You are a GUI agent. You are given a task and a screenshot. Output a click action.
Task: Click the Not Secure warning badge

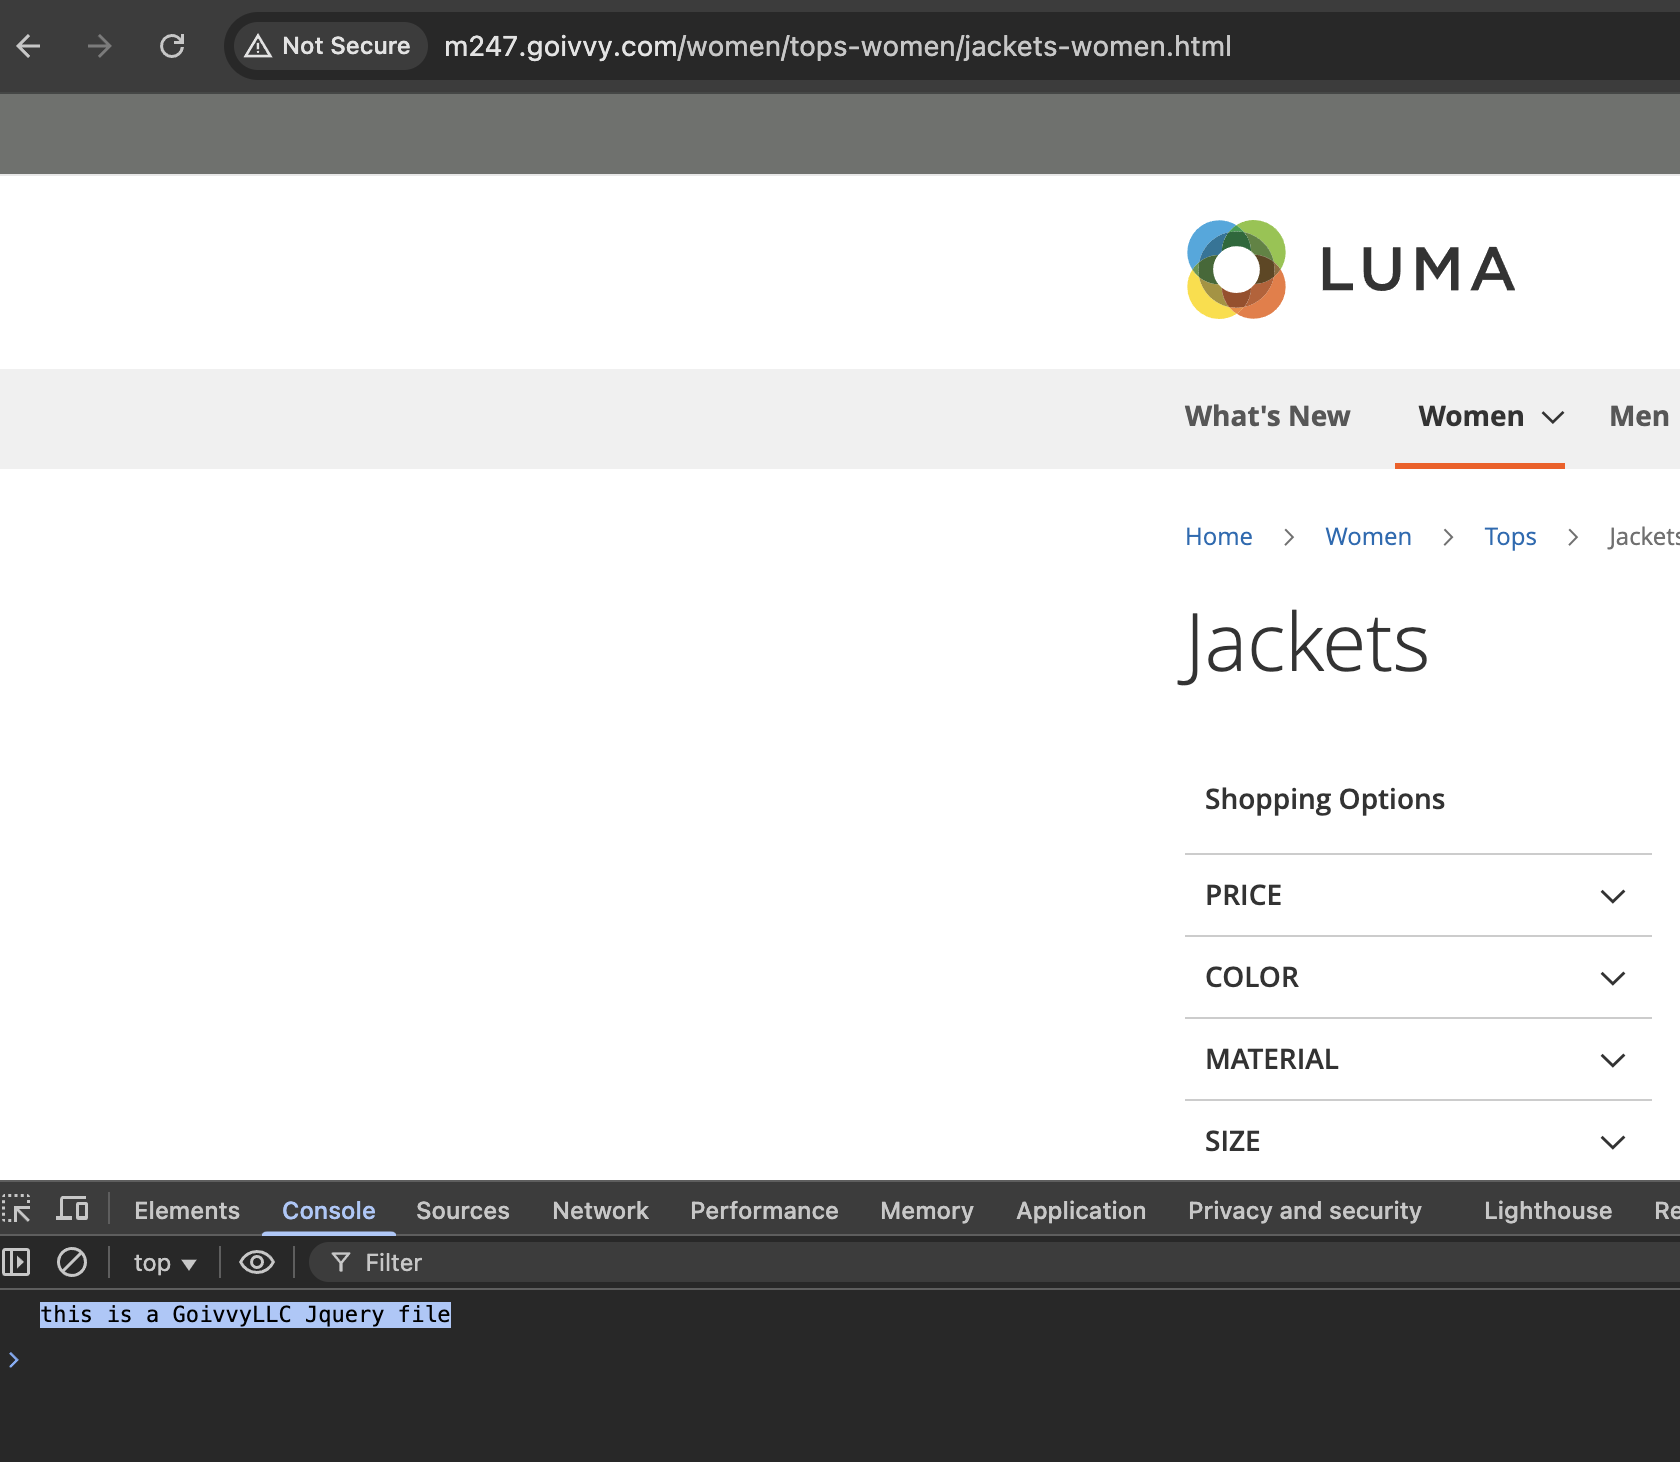328,46
